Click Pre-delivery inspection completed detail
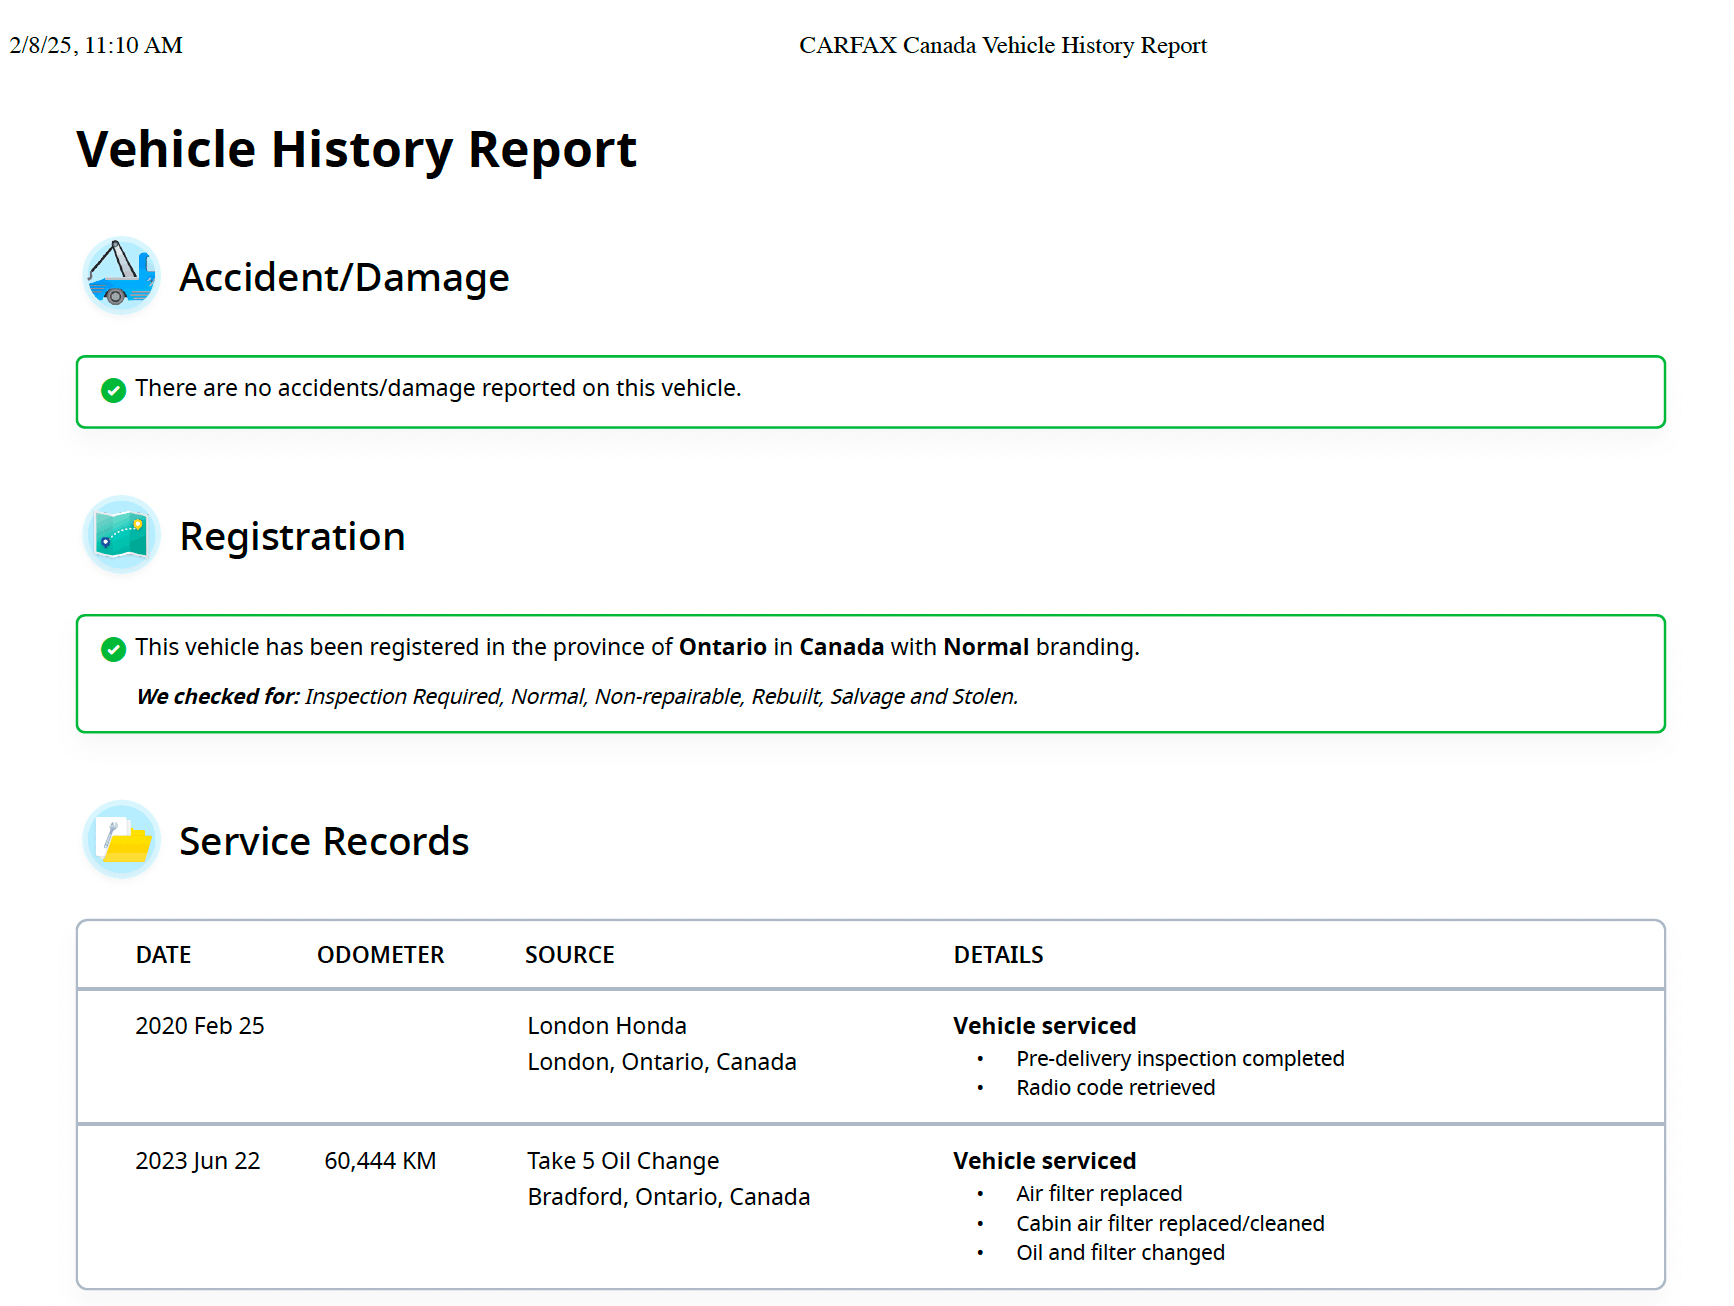This screenshot has height=1306, width=1734. click(1180, 1058)
